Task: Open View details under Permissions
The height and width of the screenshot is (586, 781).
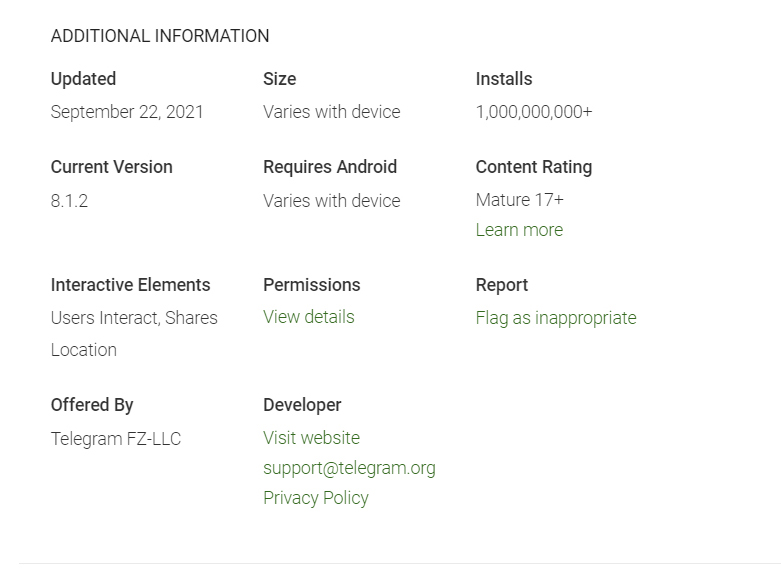Action: coord(308,317)
